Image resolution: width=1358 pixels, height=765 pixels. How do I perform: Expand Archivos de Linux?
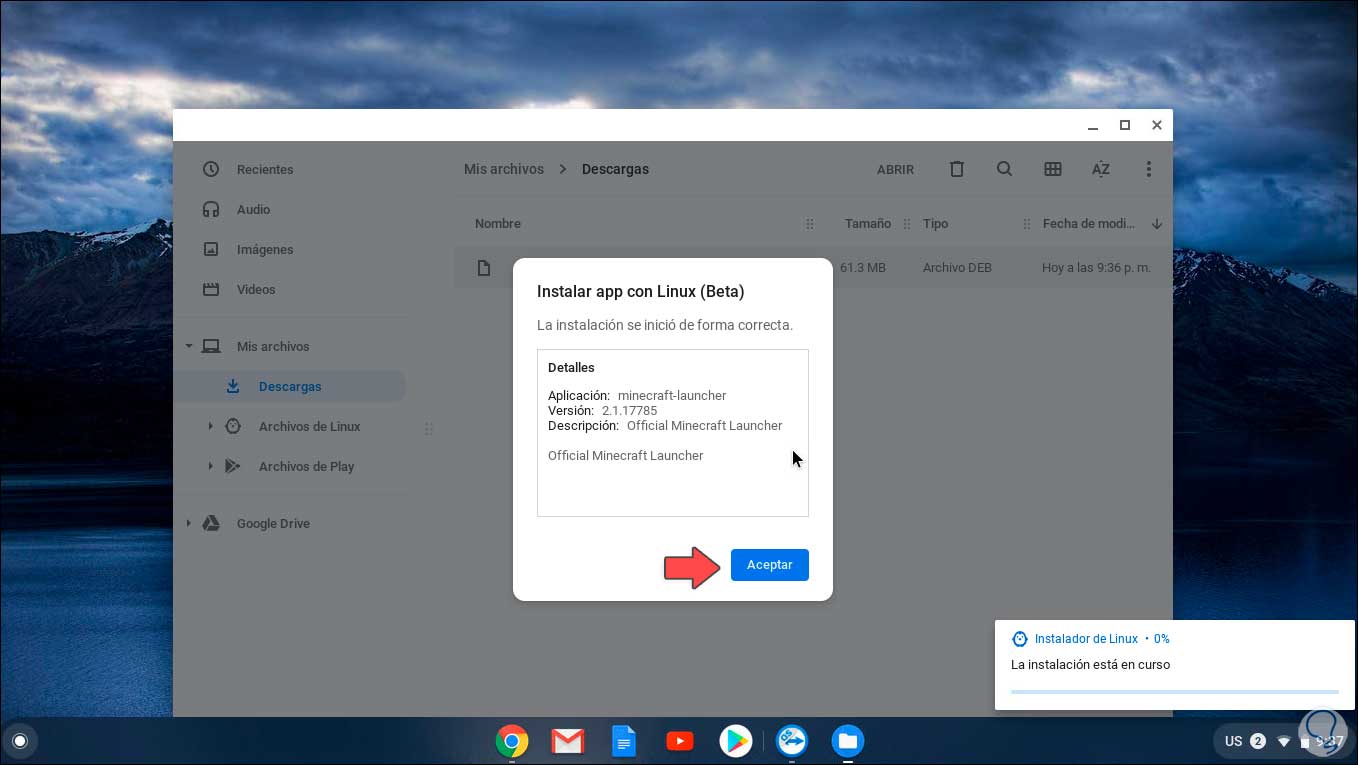(x=210, y=426)
